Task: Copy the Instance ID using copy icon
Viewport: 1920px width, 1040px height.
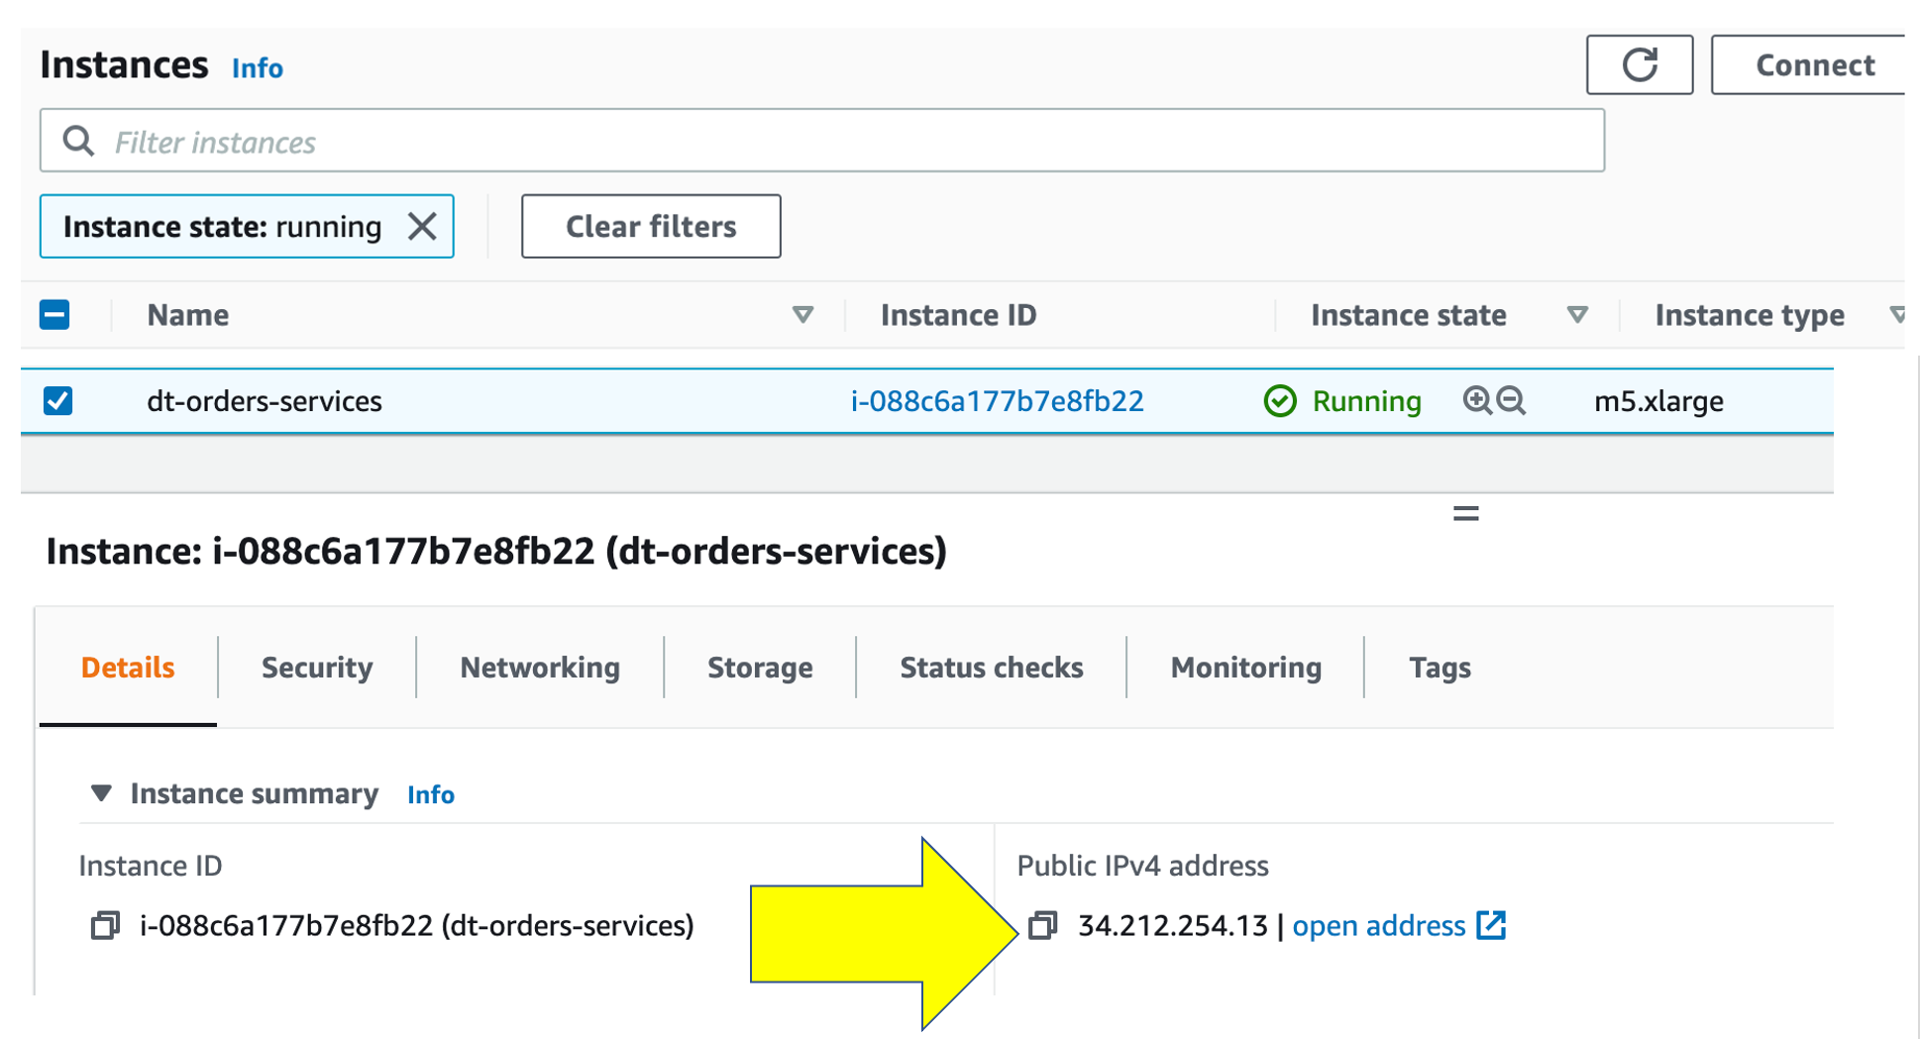Action: point(105,926)
